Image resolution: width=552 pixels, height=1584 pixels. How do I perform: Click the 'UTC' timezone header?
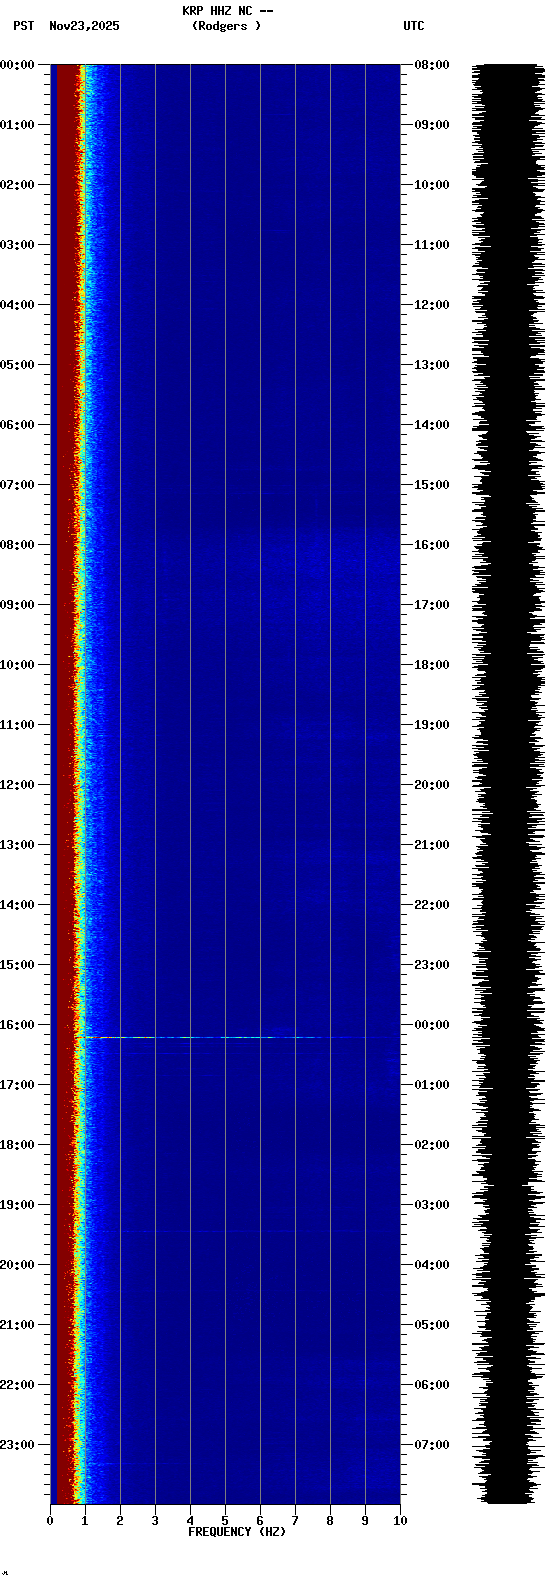coord(414,26)
